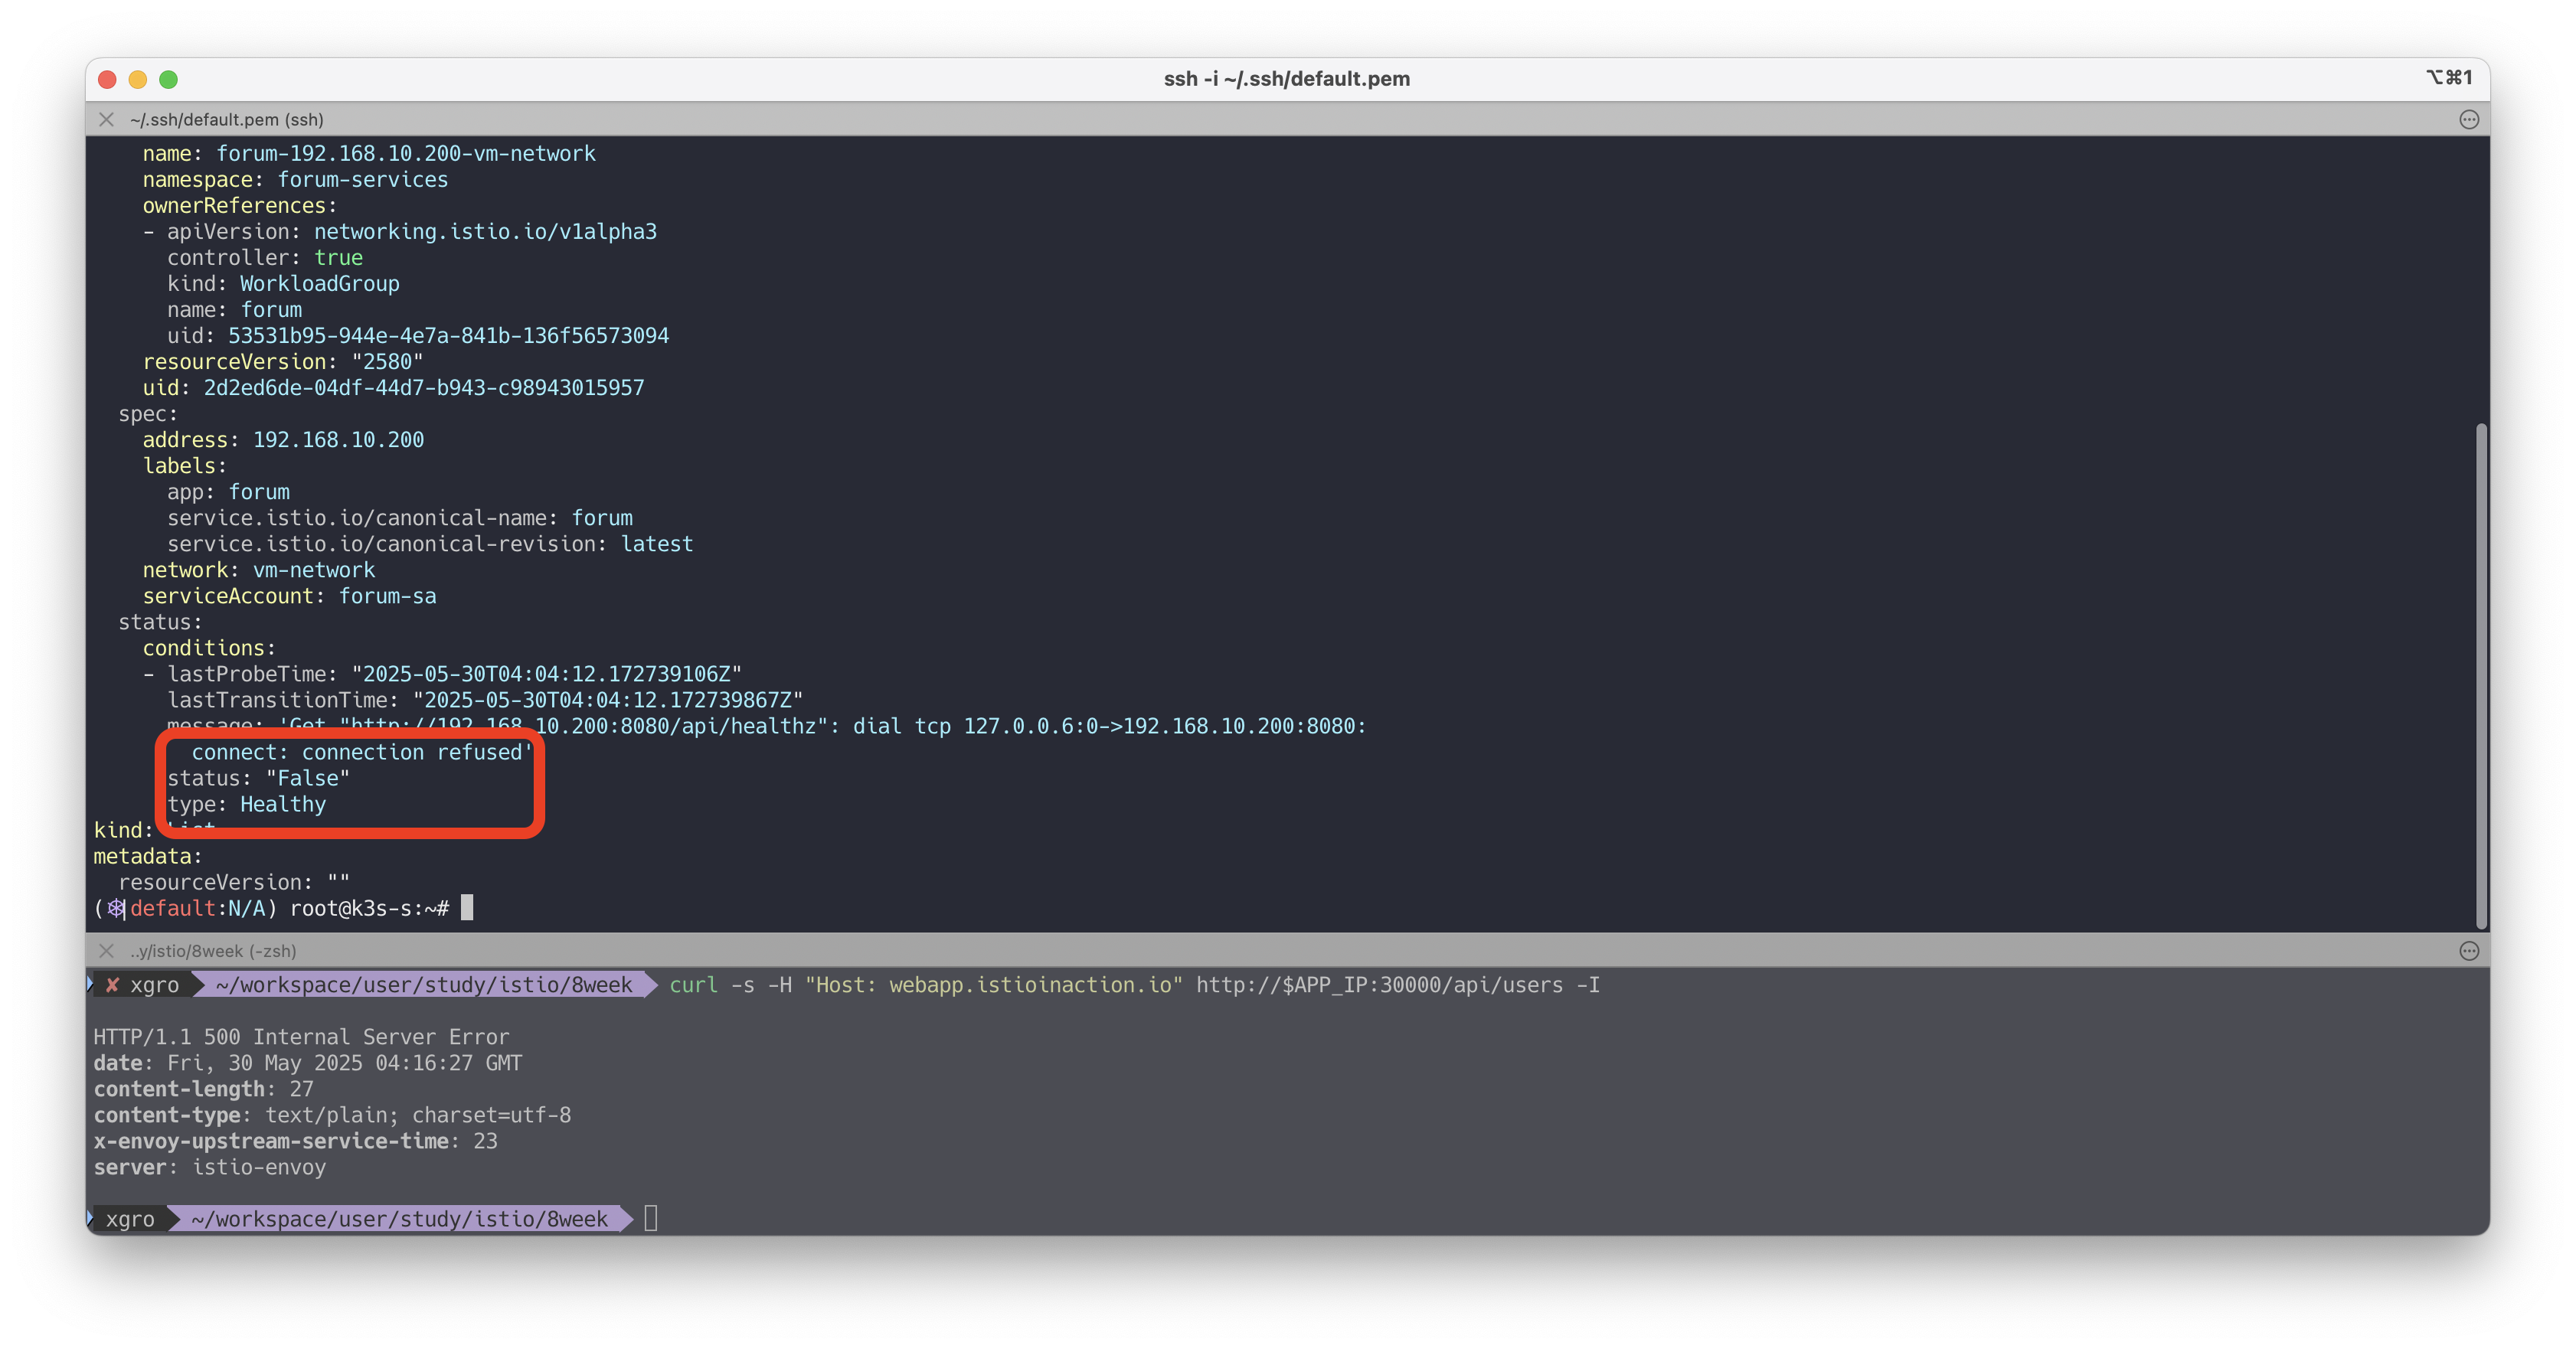Close the ~/.ssh/default.pem ssh pane
Image resolution: width=2576 pixels, height=1349 pixels.
pos(106,119)
